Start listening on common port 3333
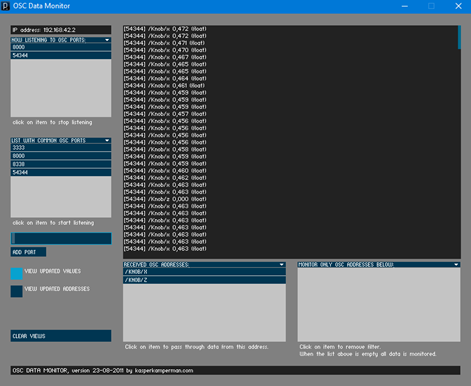 click(x=61, y=148)
